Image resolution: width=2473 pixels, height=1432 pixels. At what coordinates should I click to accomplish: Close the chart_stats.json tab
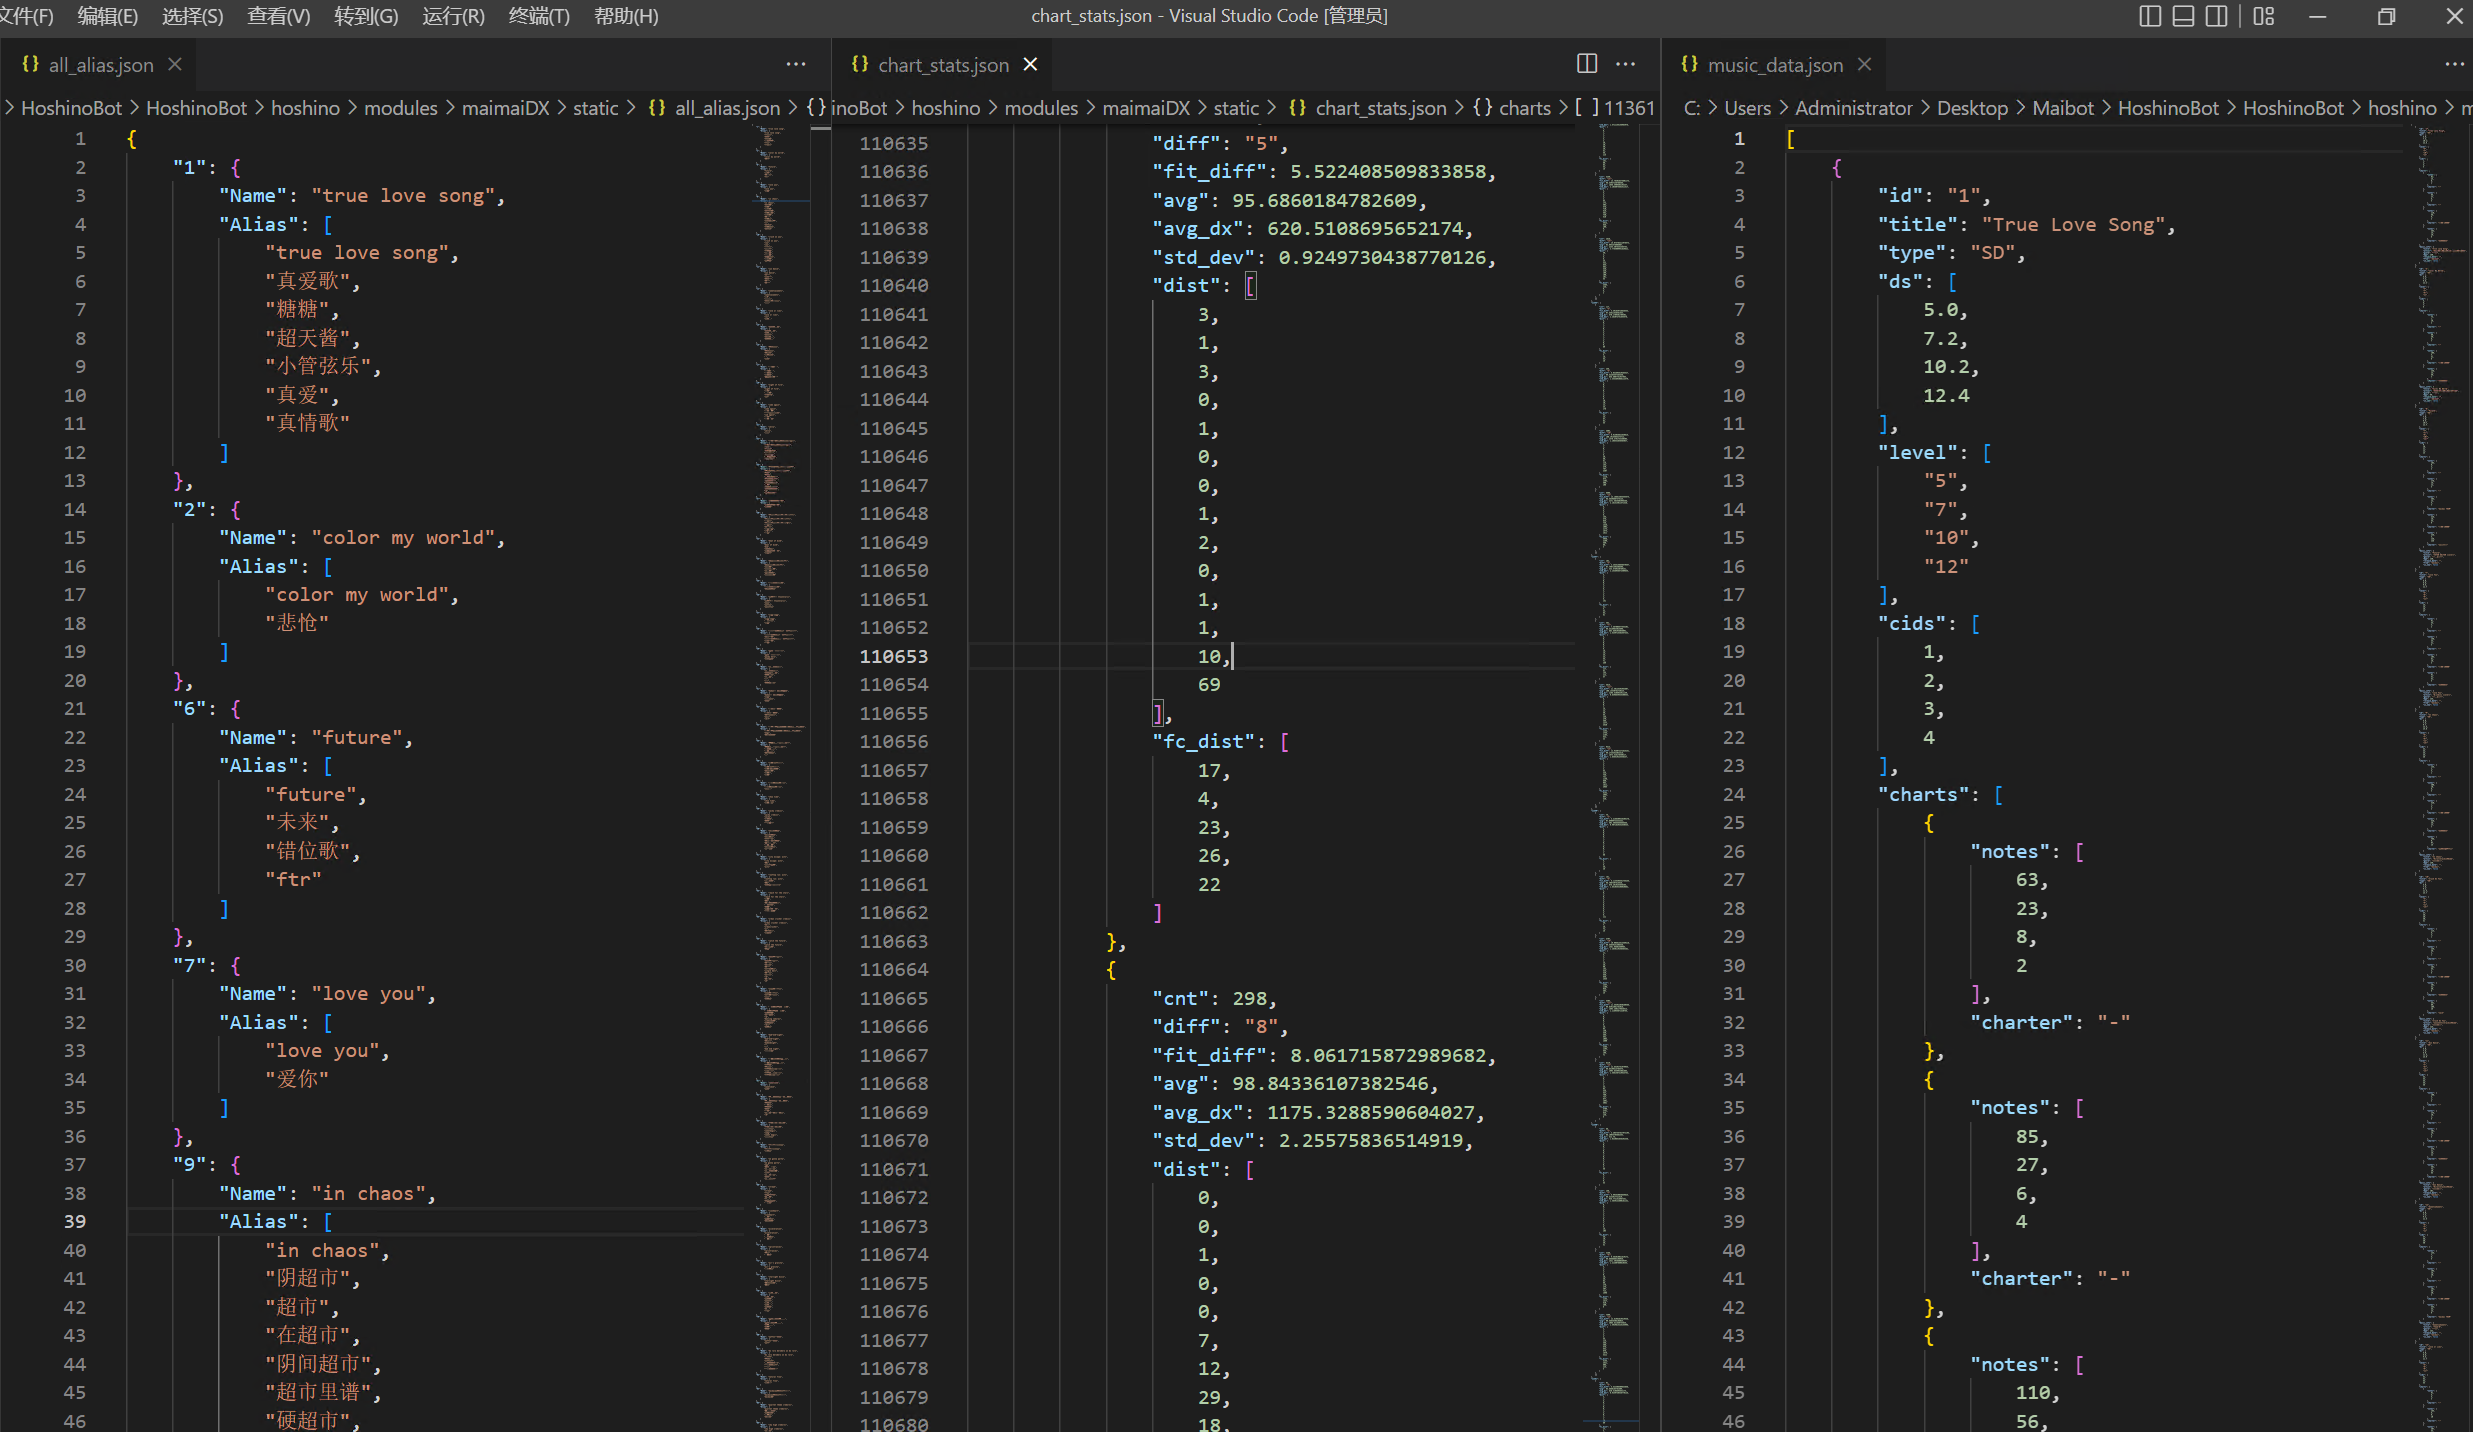1030,64
